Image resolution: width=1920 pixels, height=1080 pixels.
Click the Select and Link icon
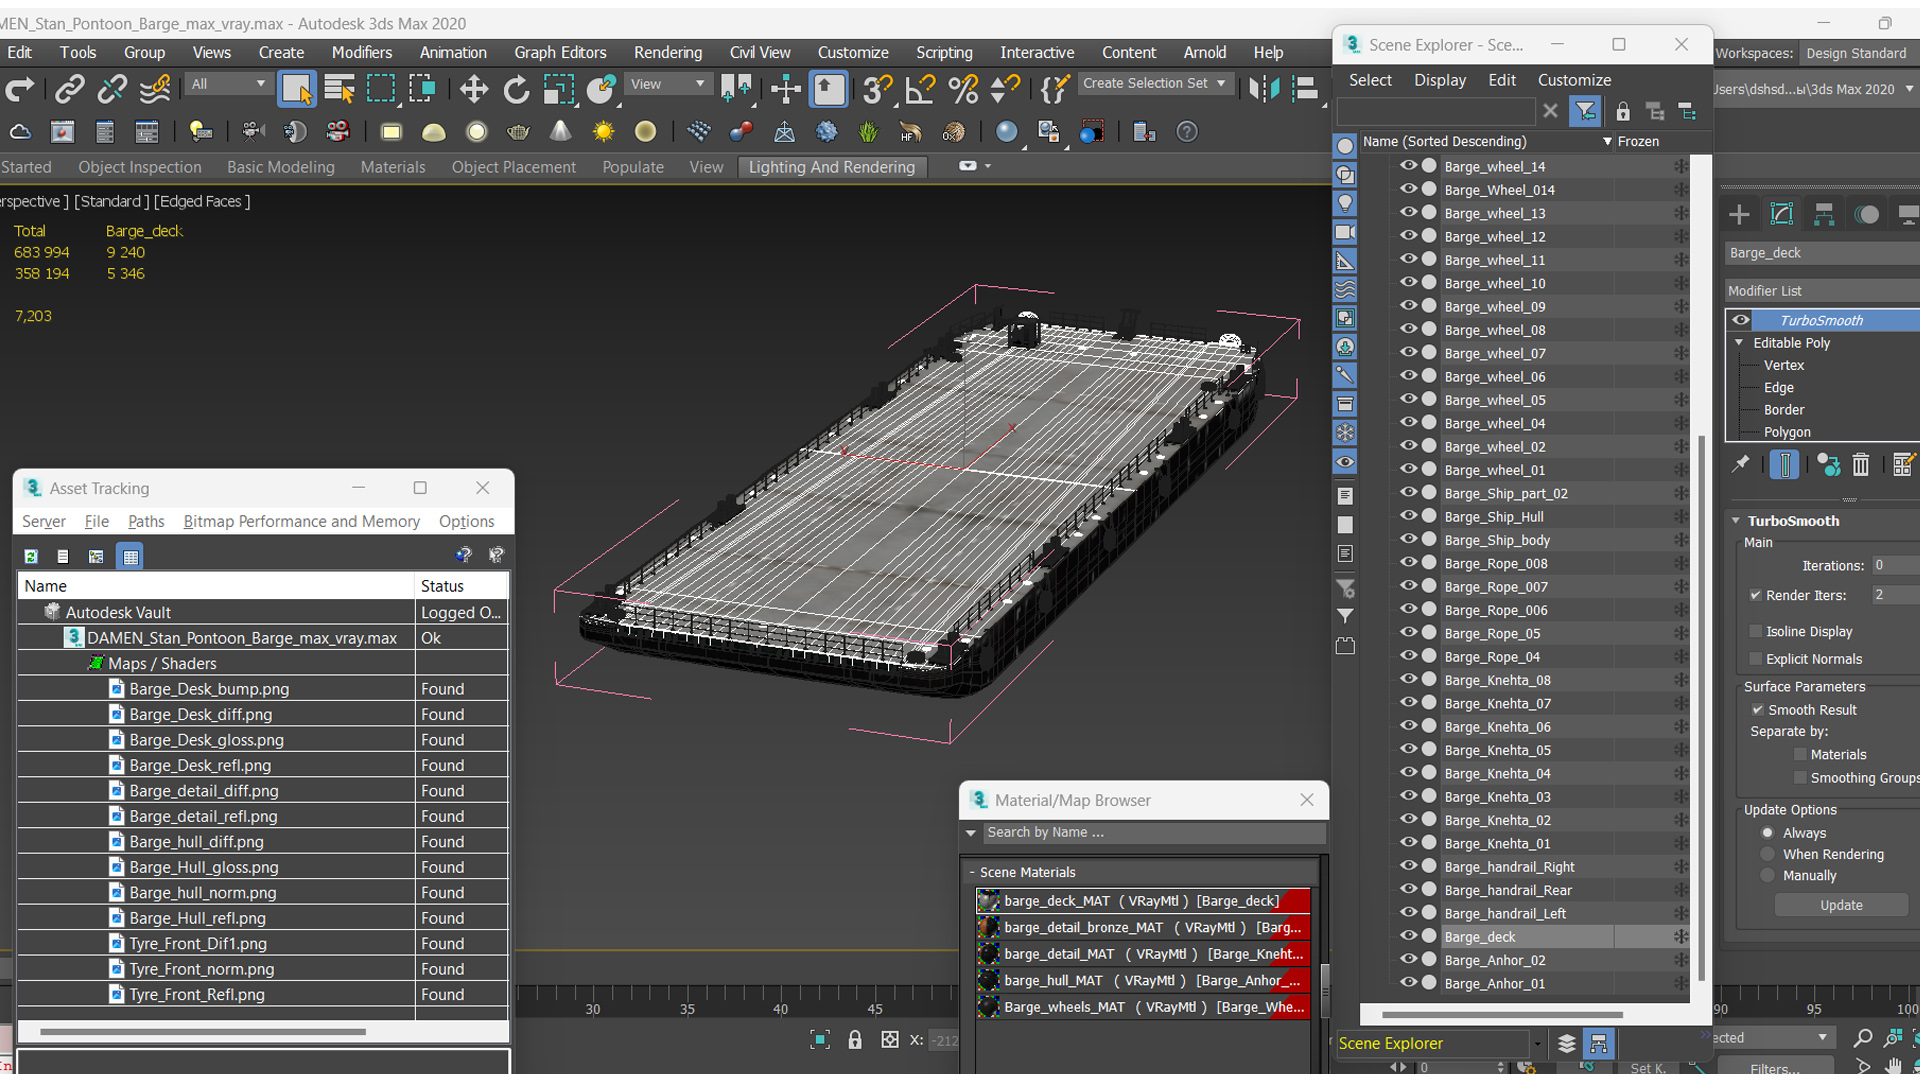pos(69,90)
